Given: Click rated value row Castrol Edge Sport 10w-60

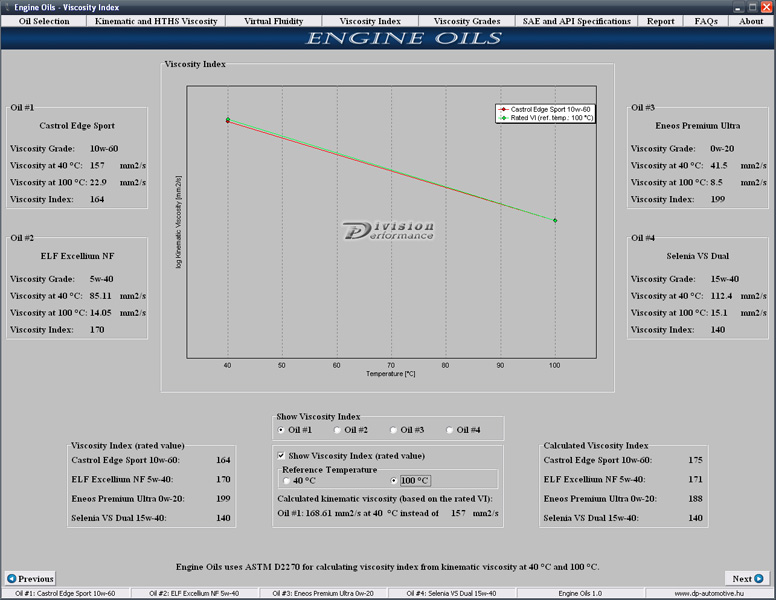Looking at the screenshot, I should [150, 460].
